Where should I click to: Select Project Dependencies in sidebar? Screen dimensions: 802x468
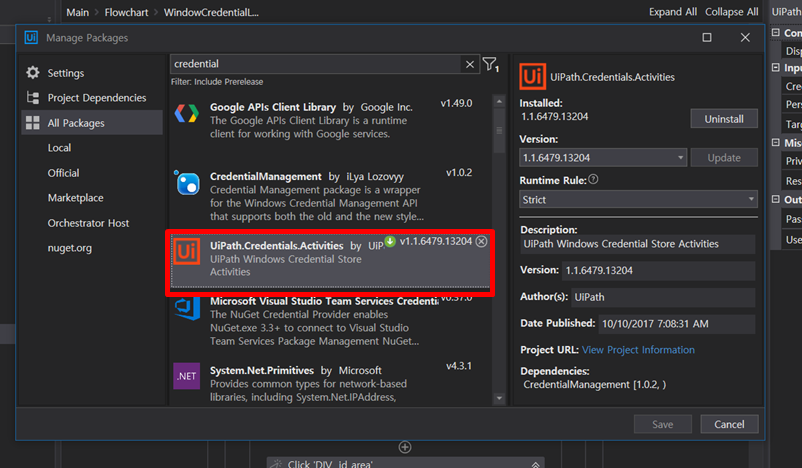[97, 98]
